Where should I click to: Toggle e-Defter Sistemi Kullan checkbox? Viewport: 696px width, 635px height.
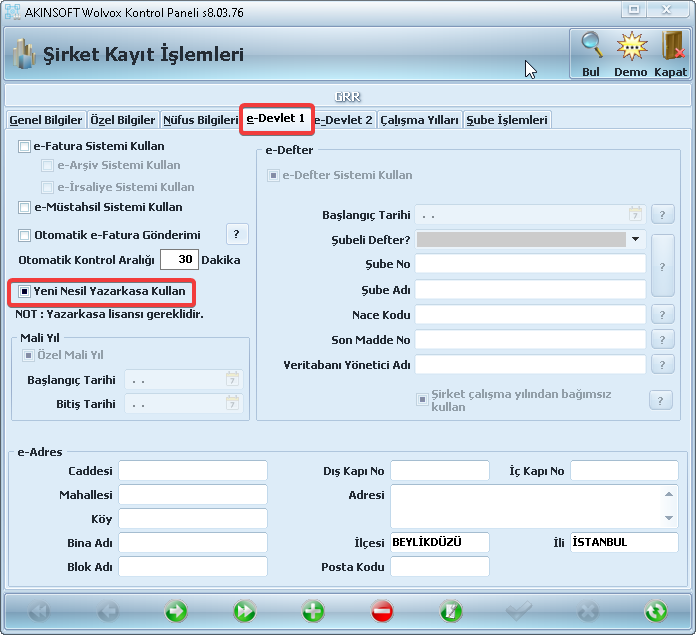273,176
